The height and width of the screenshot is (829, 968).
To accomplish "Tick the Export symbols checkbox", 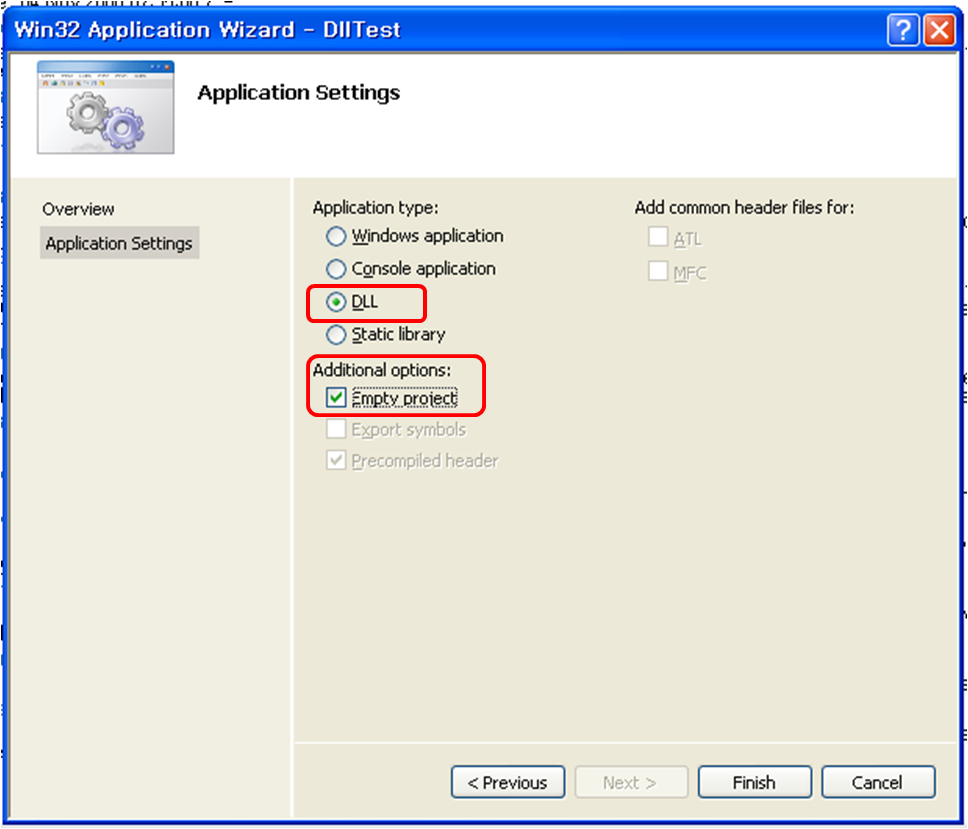I will [336, 429].
